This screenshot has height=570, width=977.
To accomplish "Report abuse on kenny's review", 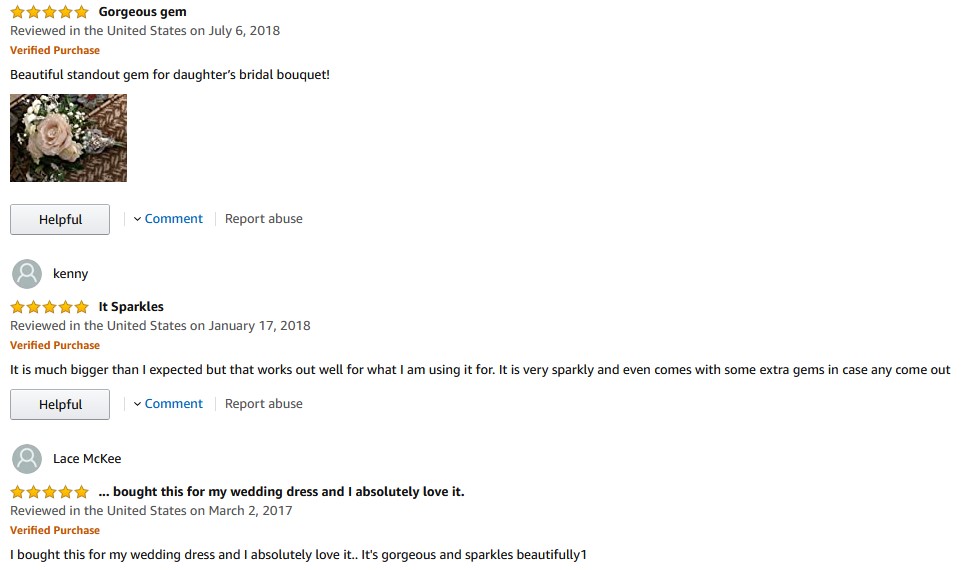I will click(263, 404).
